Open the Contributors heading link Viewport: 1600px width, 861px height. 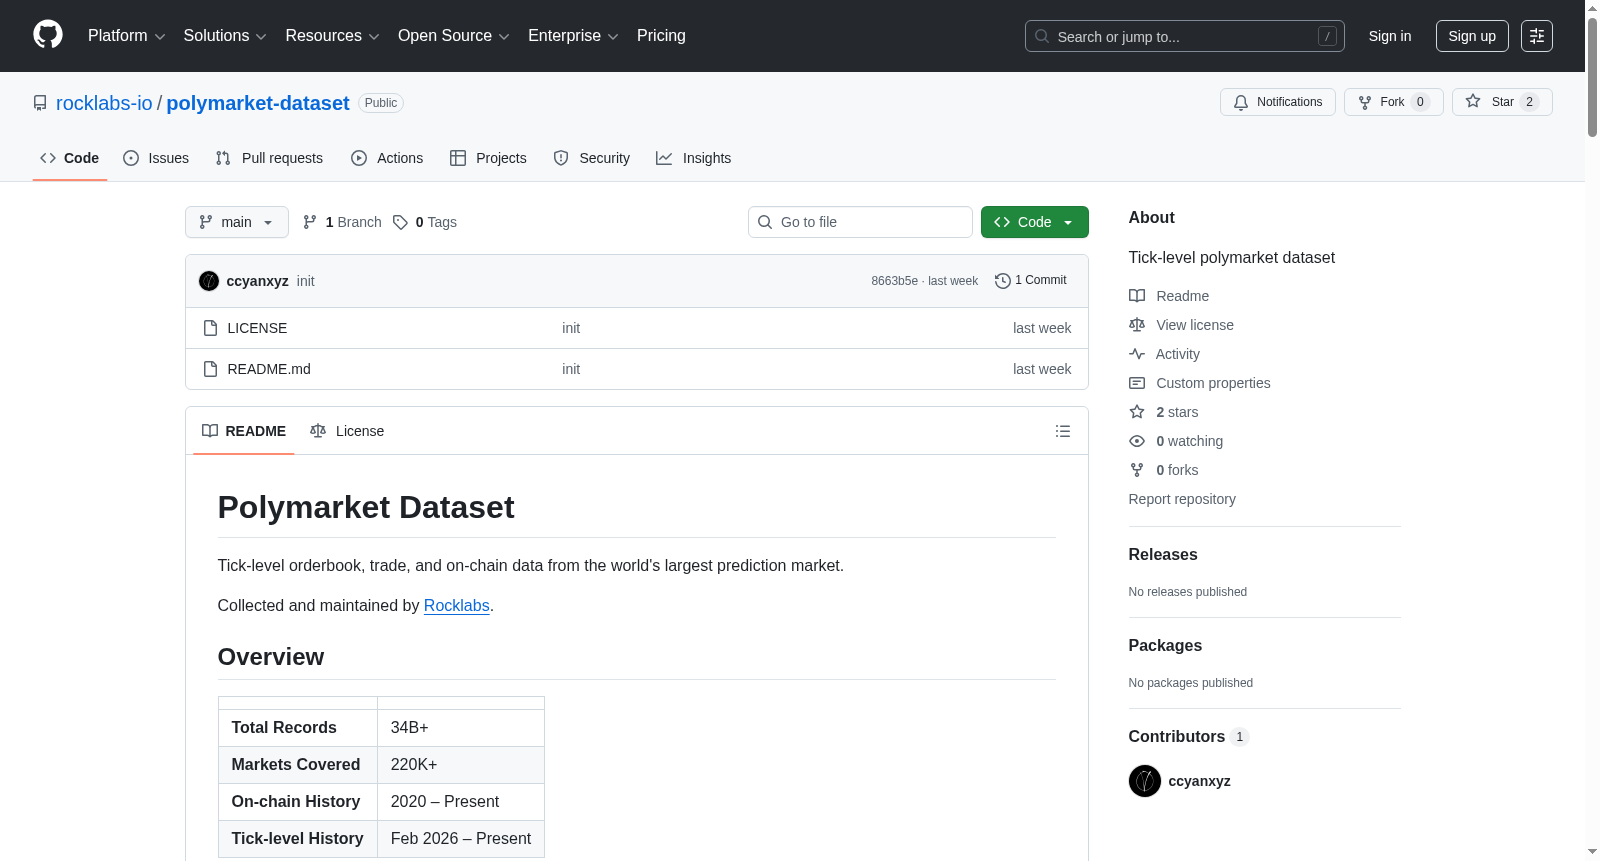pyautogui.click(x=1189, y=737)
